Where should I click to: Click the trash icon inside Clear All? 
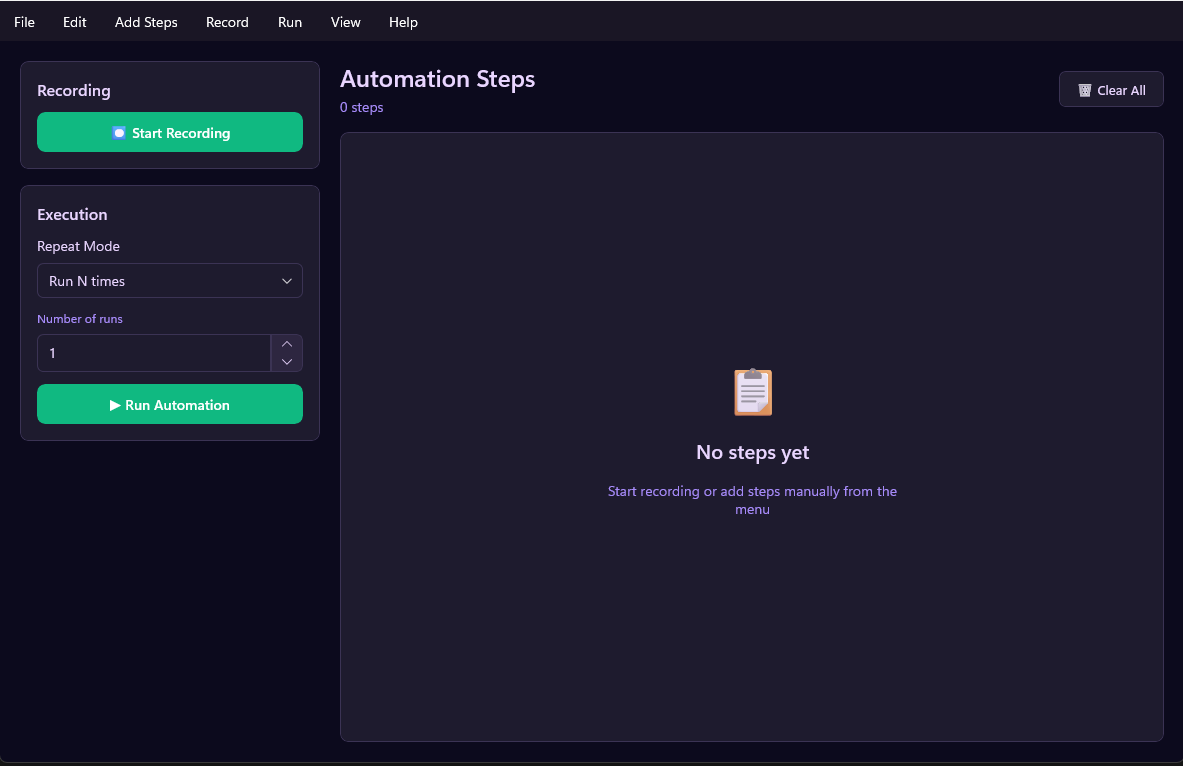point(1084,89)
